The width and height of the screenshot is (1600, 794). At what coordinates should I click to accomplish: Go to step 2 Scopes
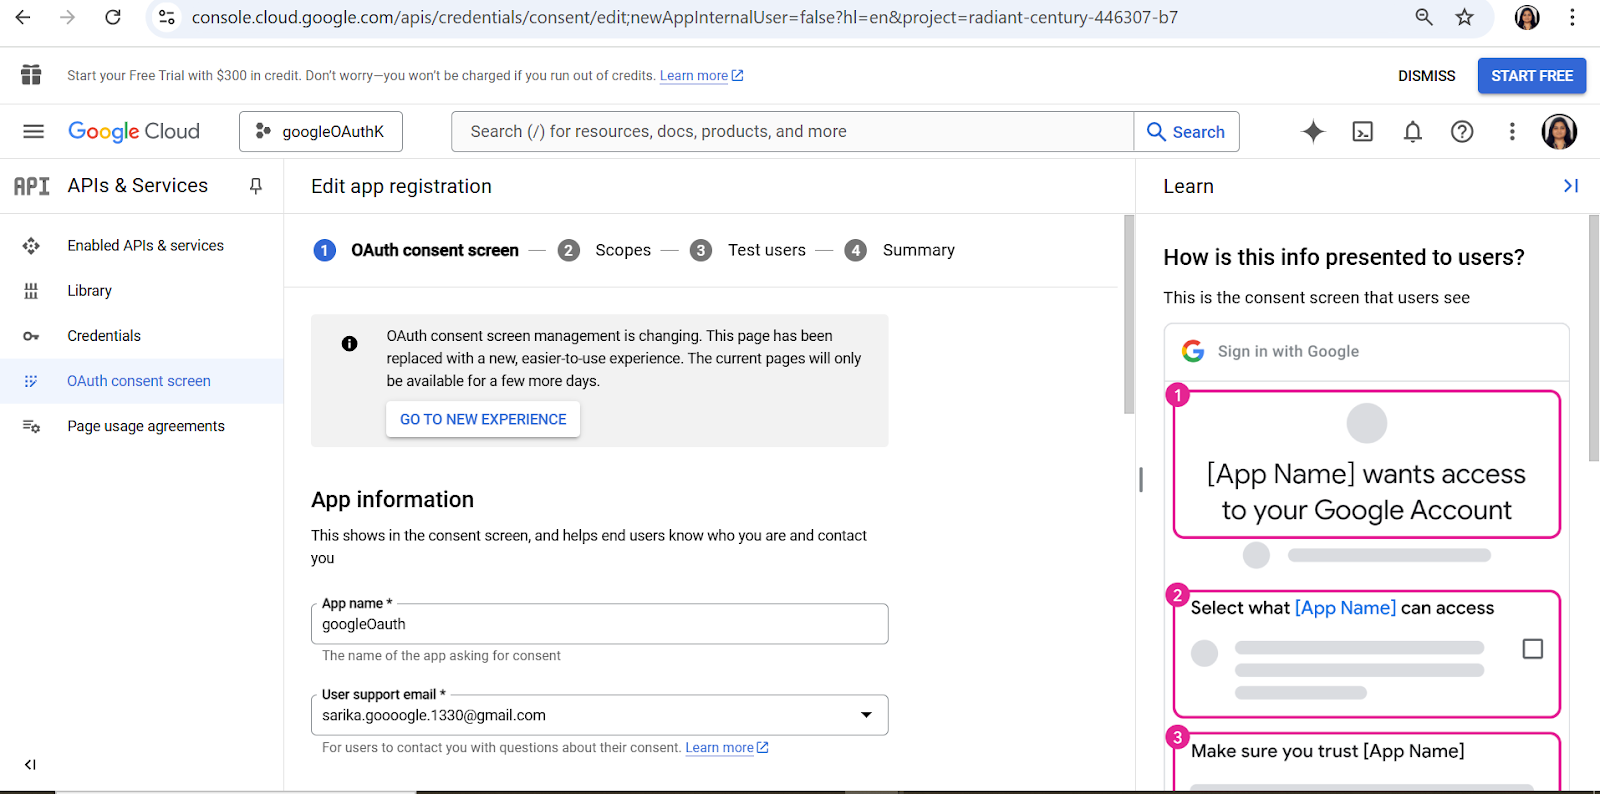tap(604, 250)
